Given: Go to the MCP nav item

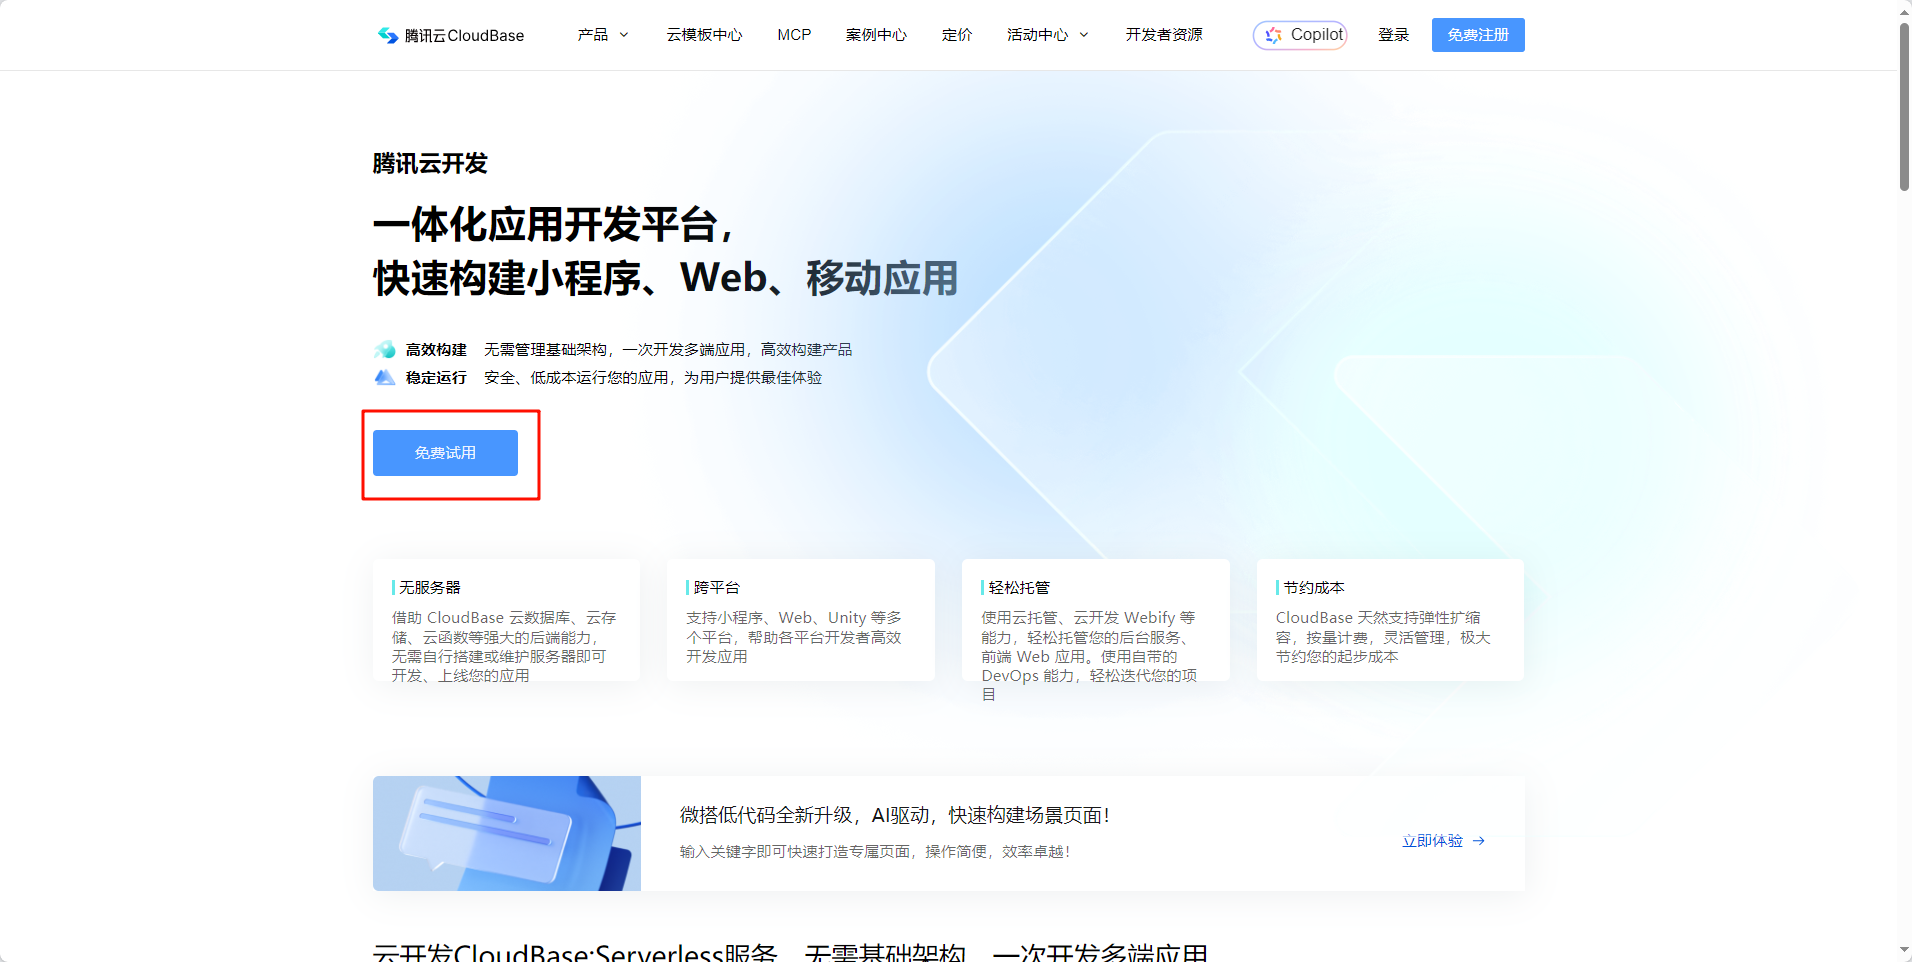Looking at the screenshot, I should click(x=794, y=35).
